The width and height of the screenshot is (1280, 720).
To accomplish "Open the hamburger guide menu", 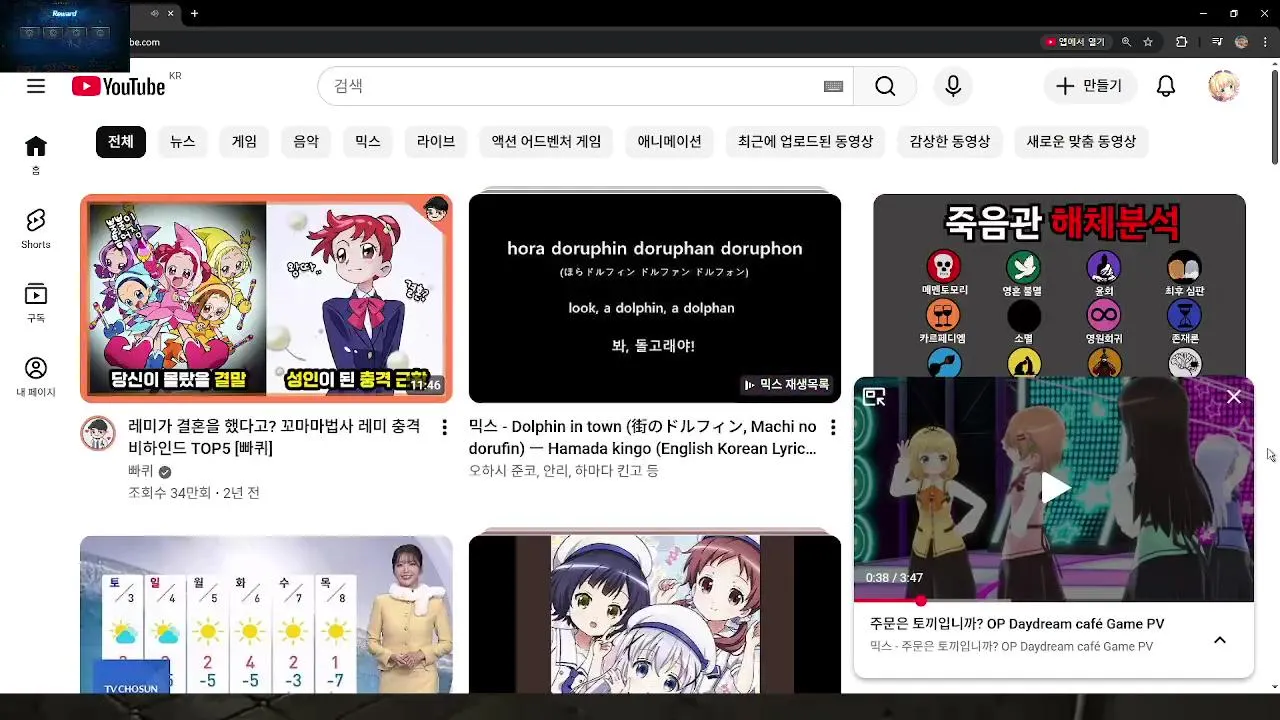I will pyautogui.click(x=36, y=86).
